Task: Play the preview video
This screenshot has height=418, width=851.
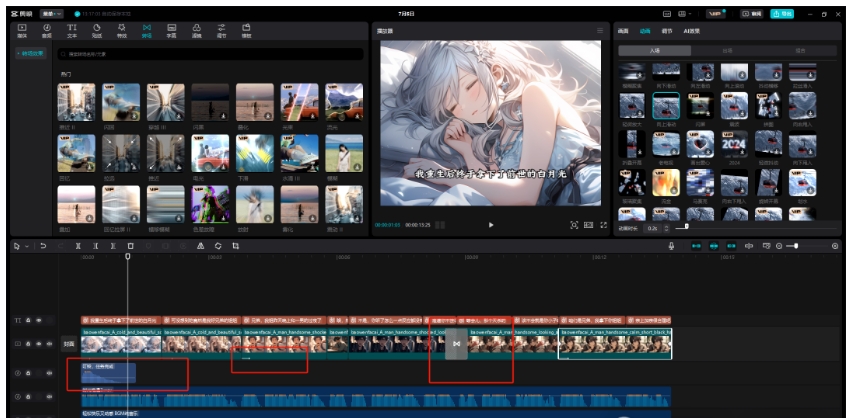Action: [491, 225]
